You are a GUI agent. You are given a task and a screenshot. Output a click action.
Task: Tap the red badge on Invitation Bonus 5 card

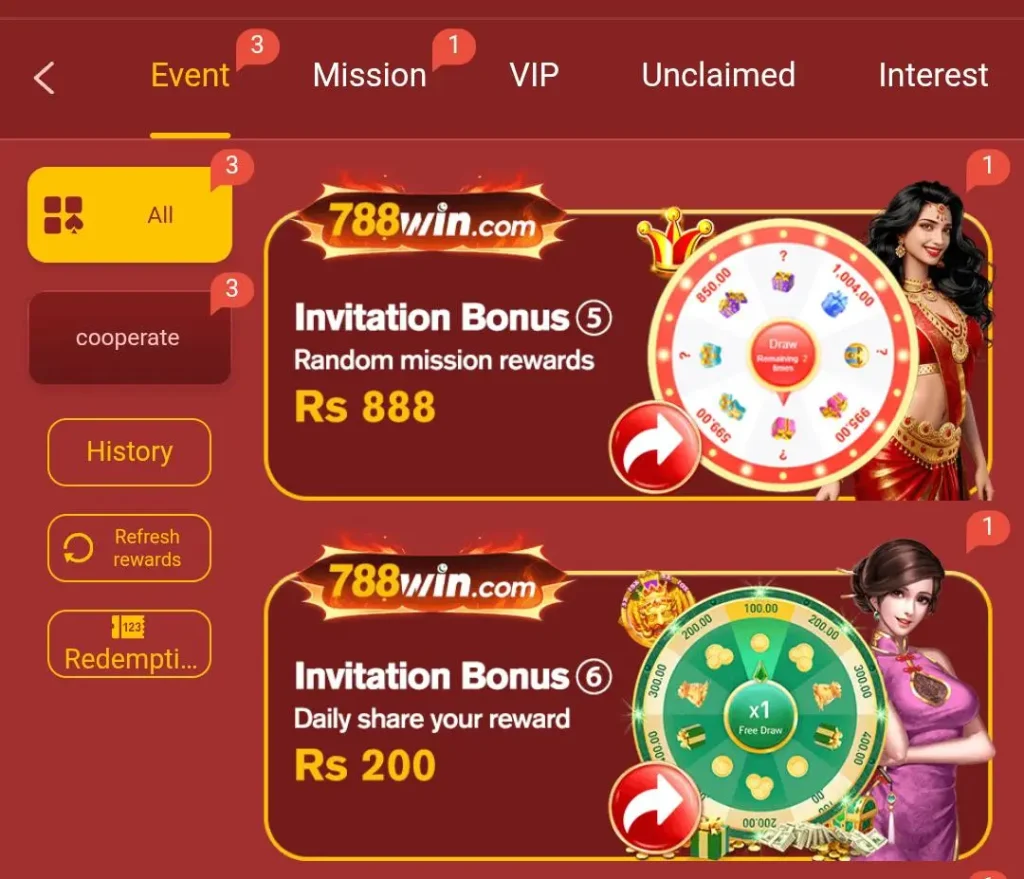[987, 168]
